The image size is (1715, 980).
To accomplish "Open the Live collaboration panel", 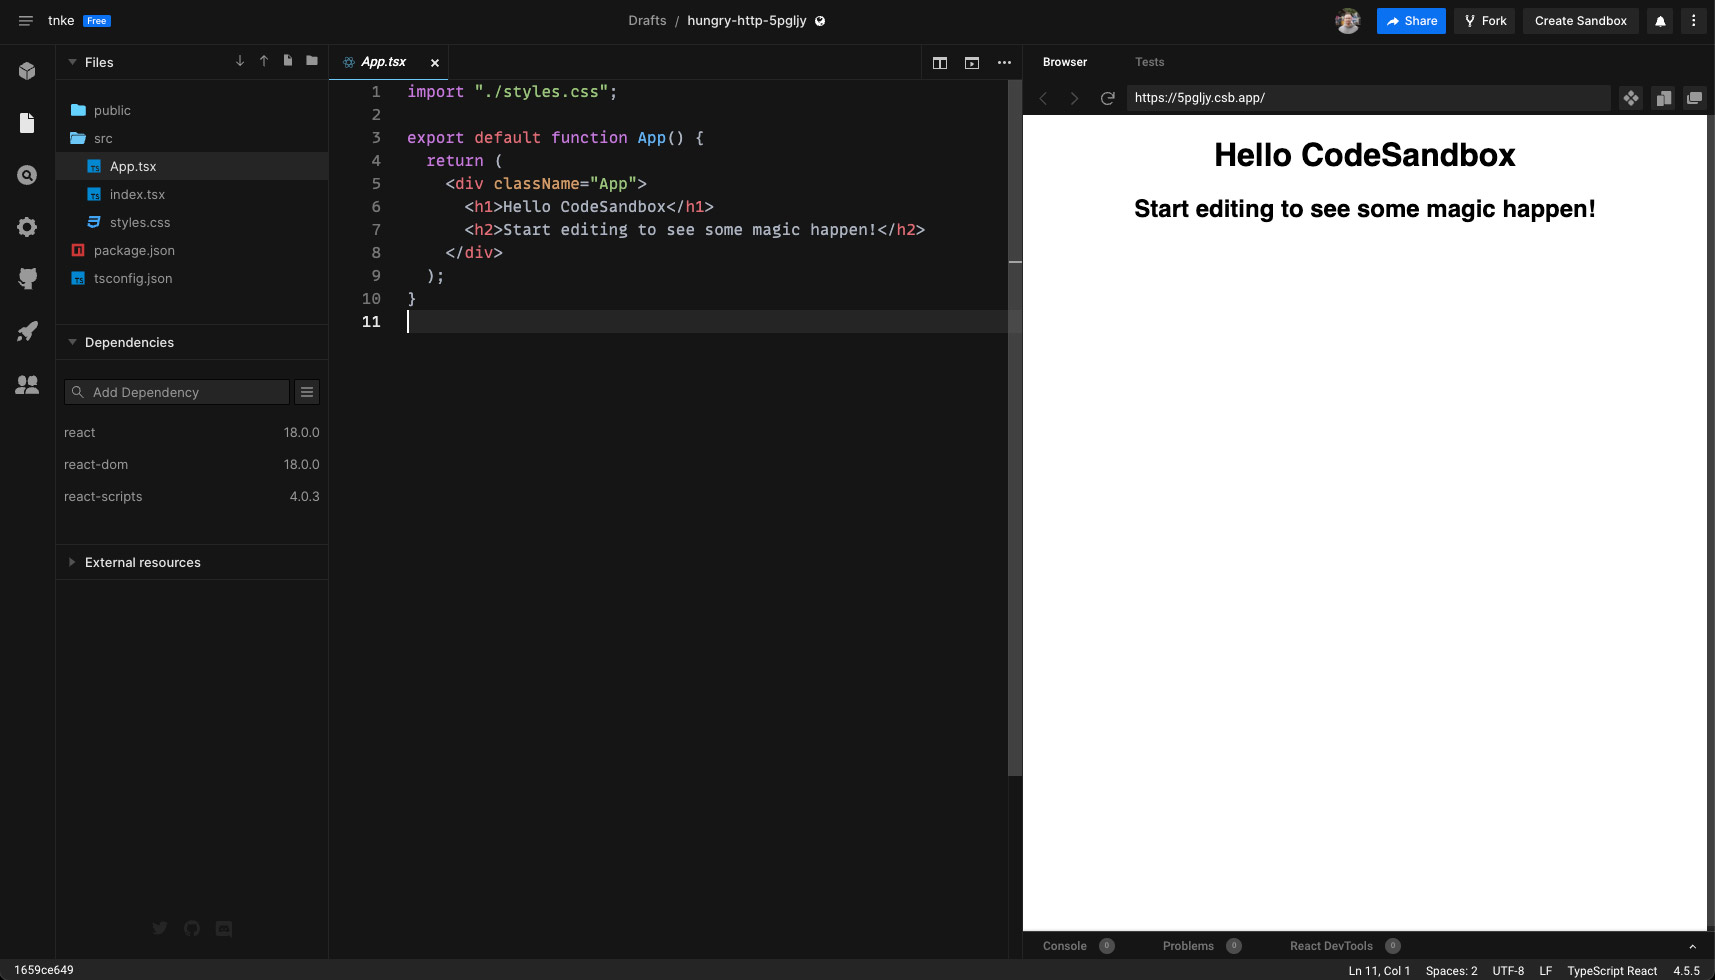I will click(x=26, y=385).
